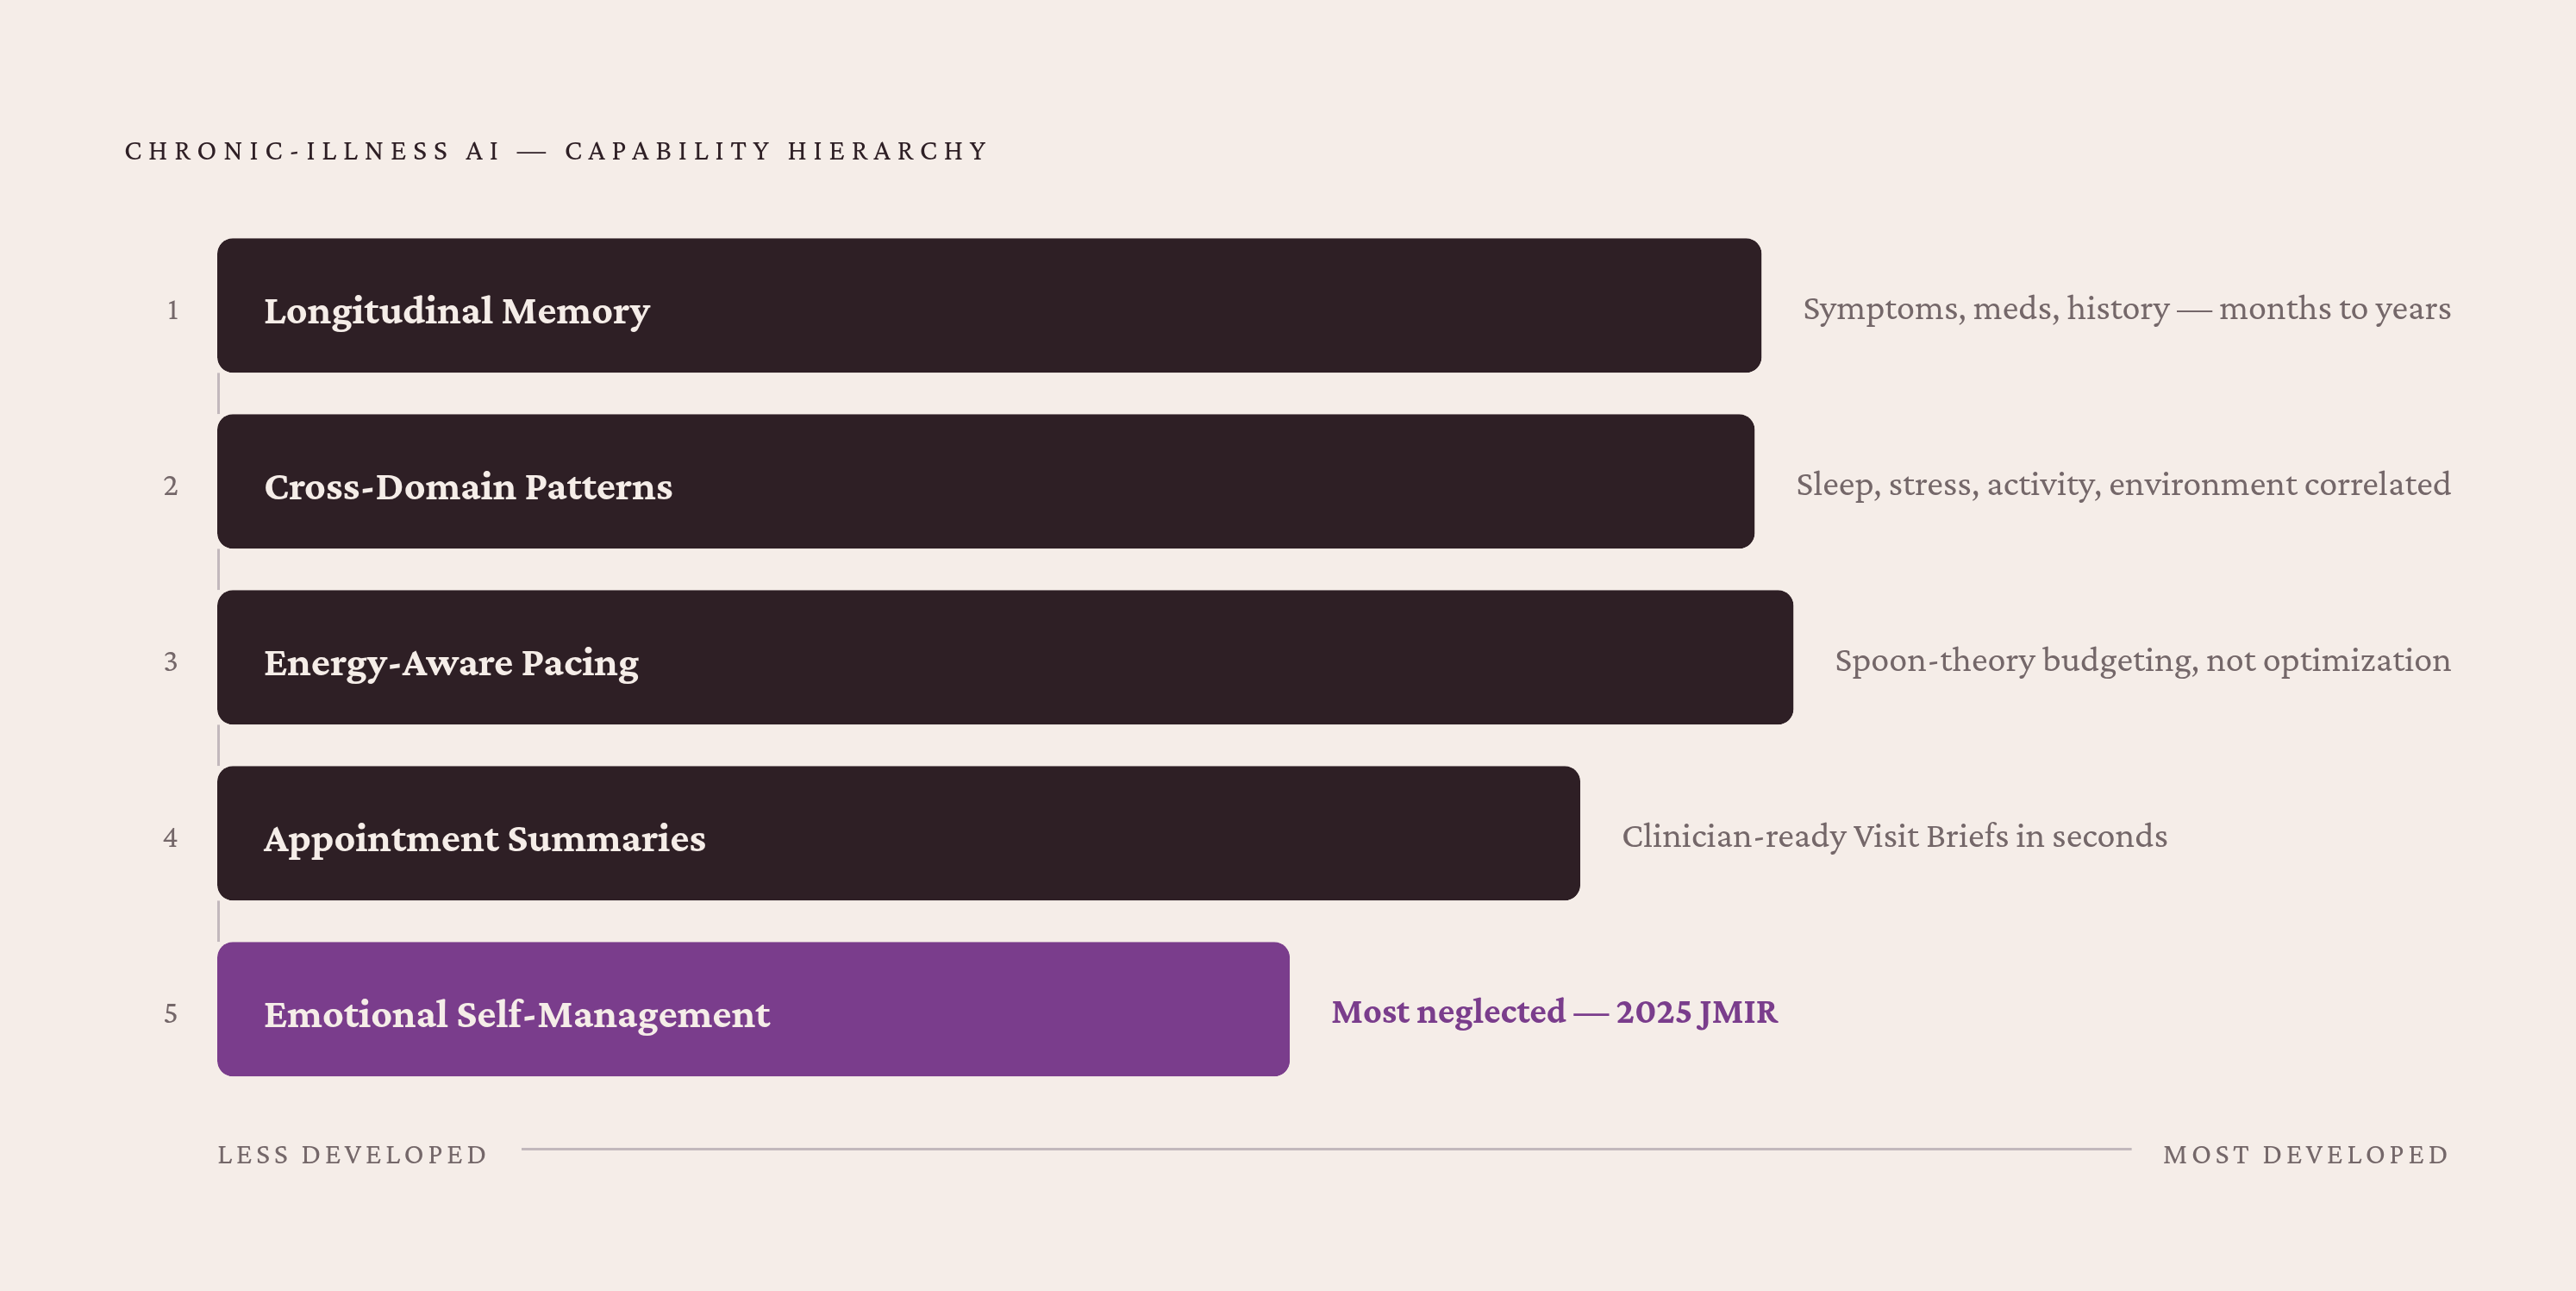Click 'Symptoms, meds, history — months to years'
Viewport: 2576px width, 1291px height.
coord(2127,309)
